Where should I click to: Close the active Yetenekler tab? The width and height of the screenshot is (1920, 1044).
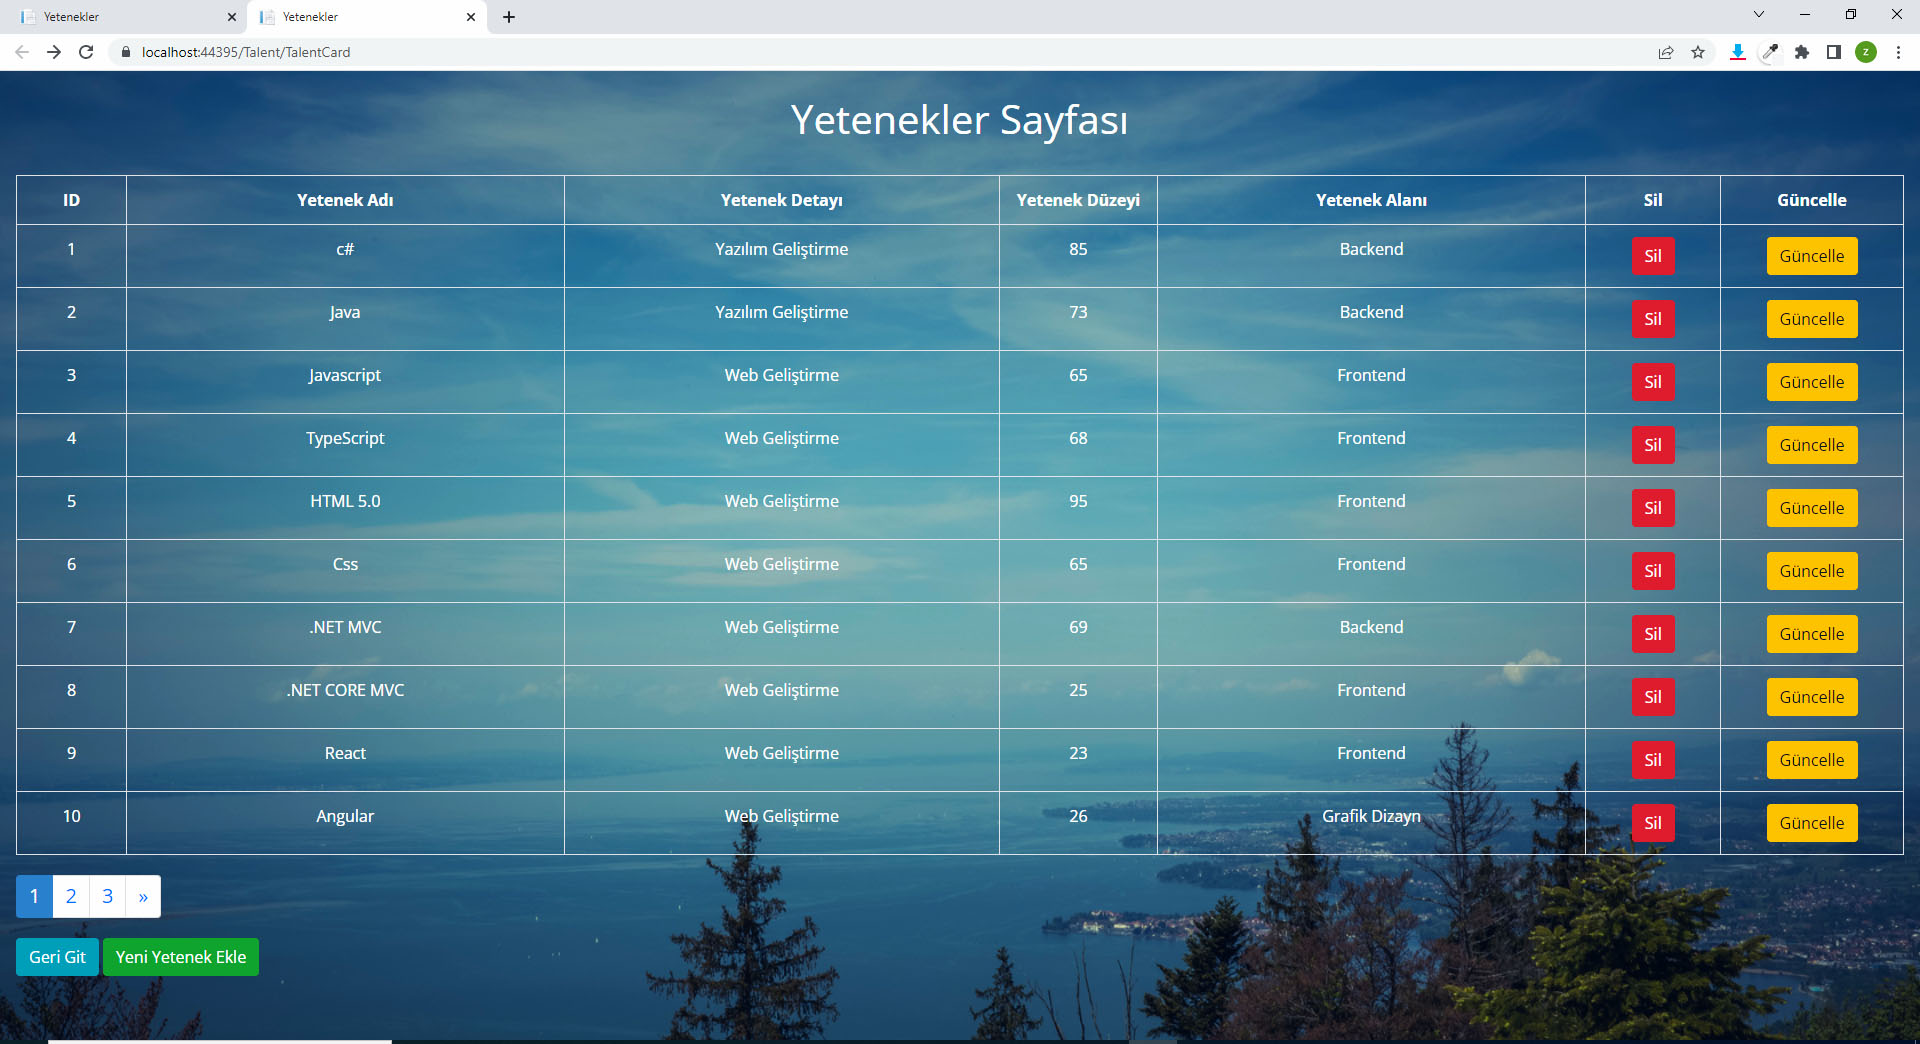click(471, 17)
